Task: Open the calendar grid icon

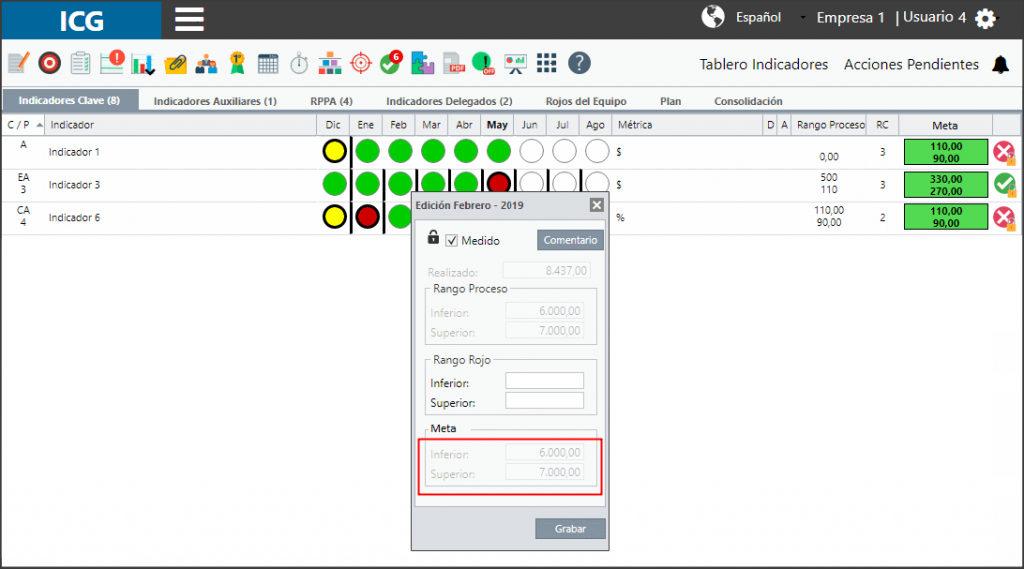Action: point(268,64)
